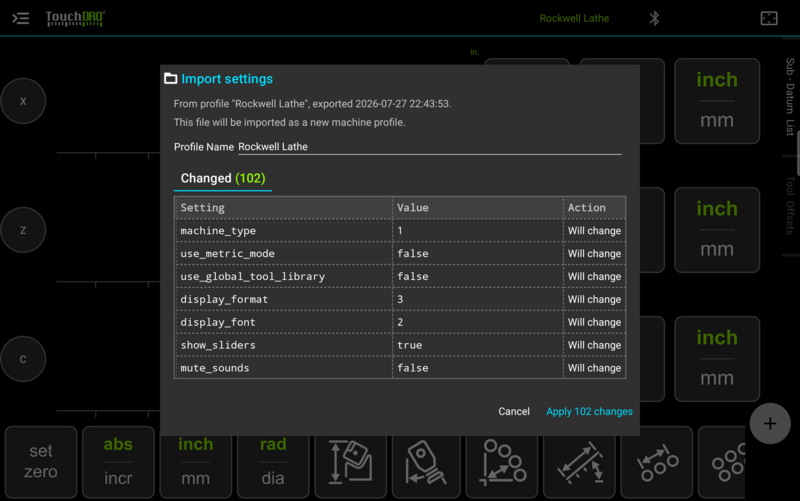Select the X axis round button
The width and height of the screenshot is (800, 501).
[x=23, y=101]
